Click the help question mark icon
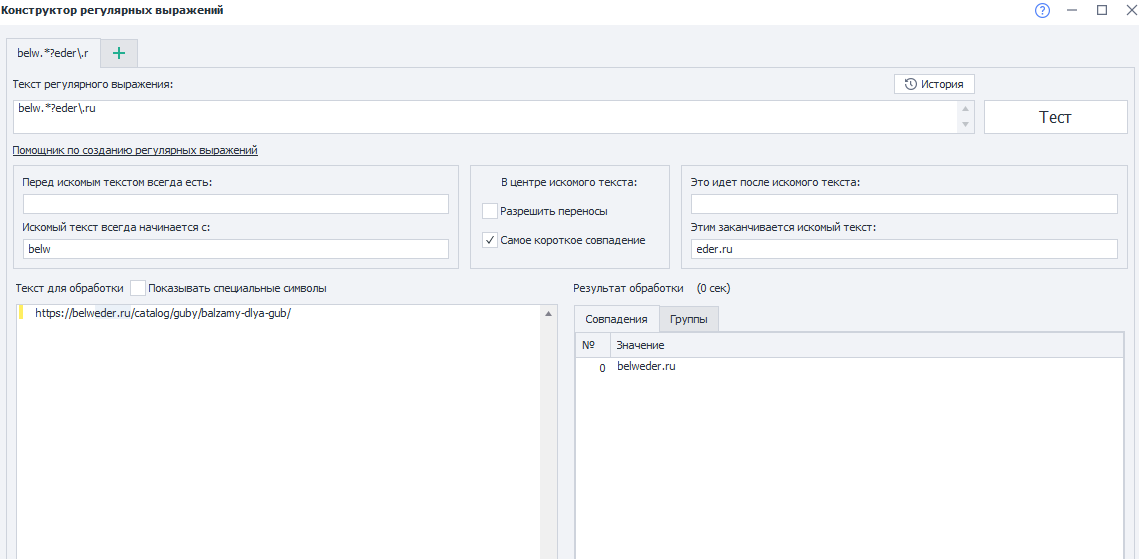The height and width of the screenshot is (559, 1139). coord(1042,11)
